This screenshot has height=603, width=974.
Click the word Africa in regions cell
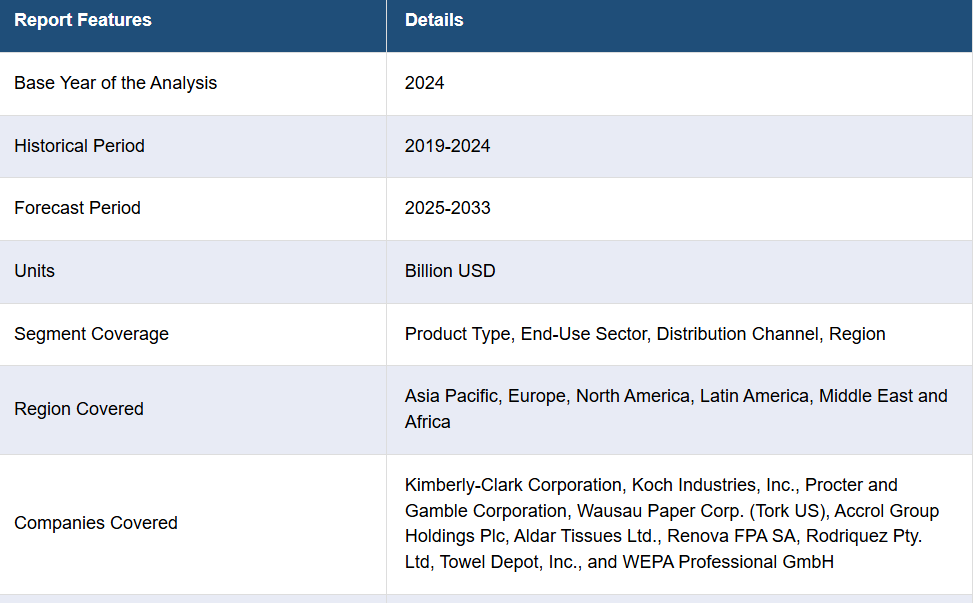click(x=427, y=422)
